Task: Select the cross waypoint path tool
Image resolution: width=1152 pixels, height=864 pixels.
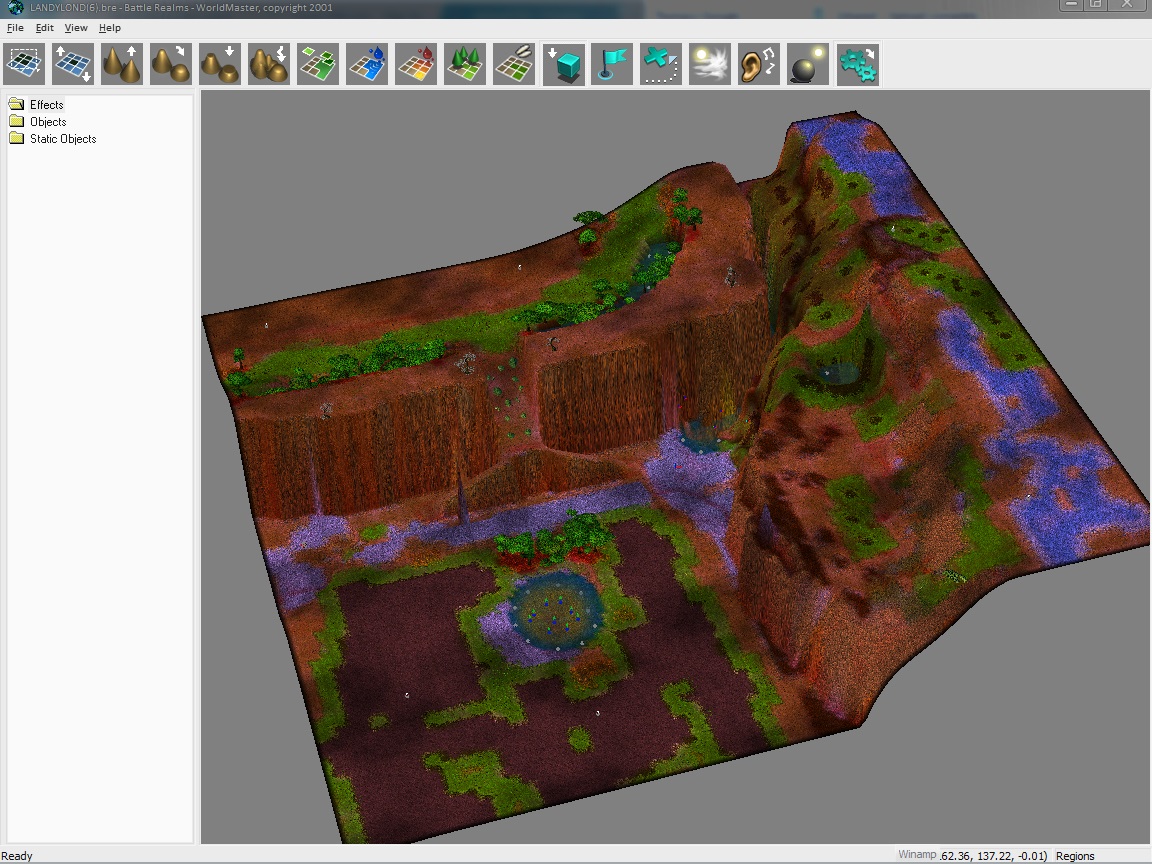Action: click(x=661, y=64)
